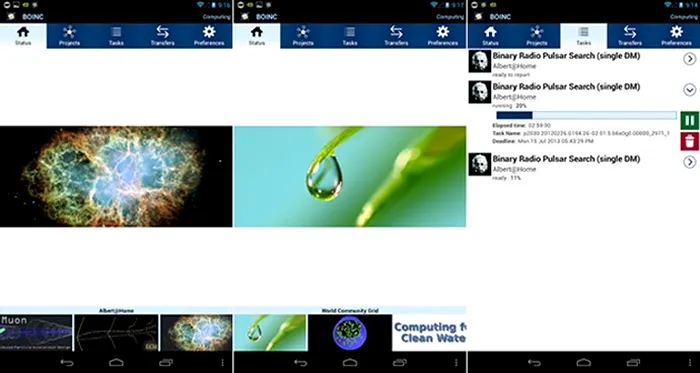Select Projects tab in middle phone screen
Screen dimensions: 700x373
point(303,36)
